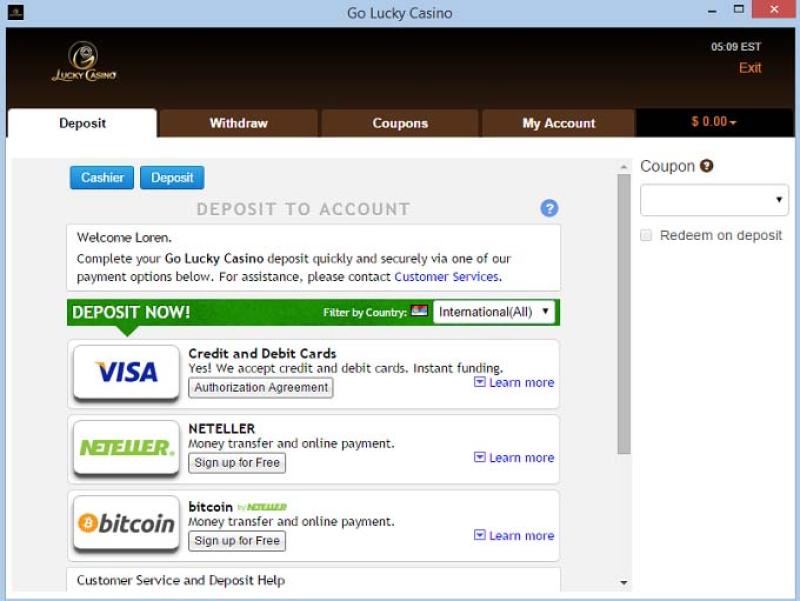800x601 pixels.
Task: Click the VISA card logo
Action: pos(126,373)
